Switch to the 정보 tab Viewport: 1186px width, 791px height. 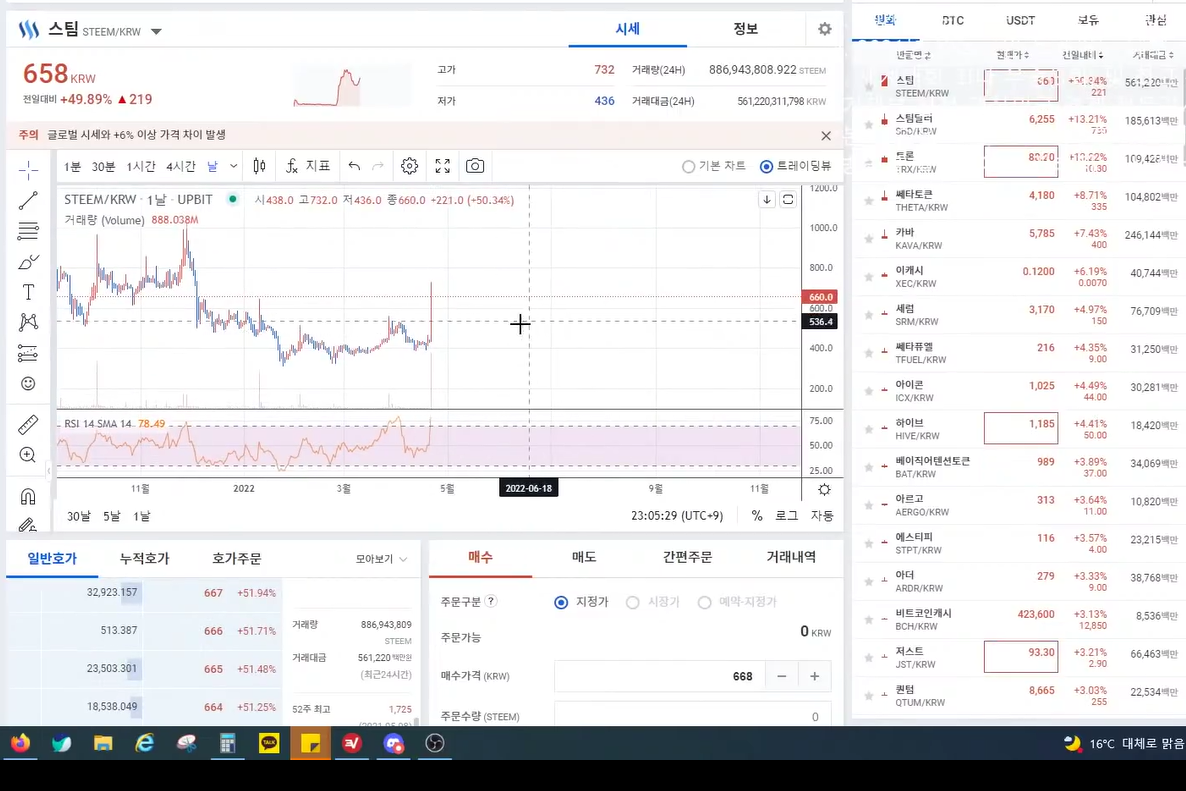[745, 29]
